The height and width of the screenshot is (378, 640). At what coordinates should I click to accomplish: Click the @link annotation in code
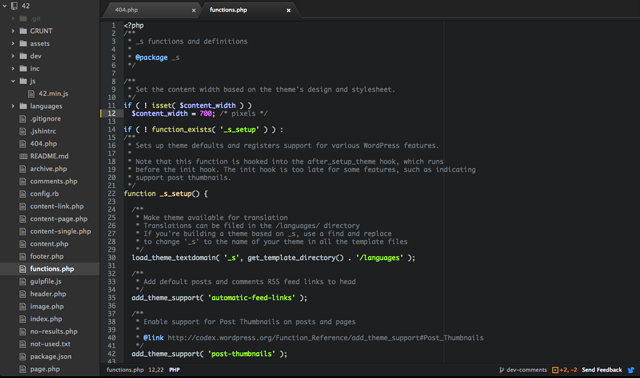coord(153,338)
